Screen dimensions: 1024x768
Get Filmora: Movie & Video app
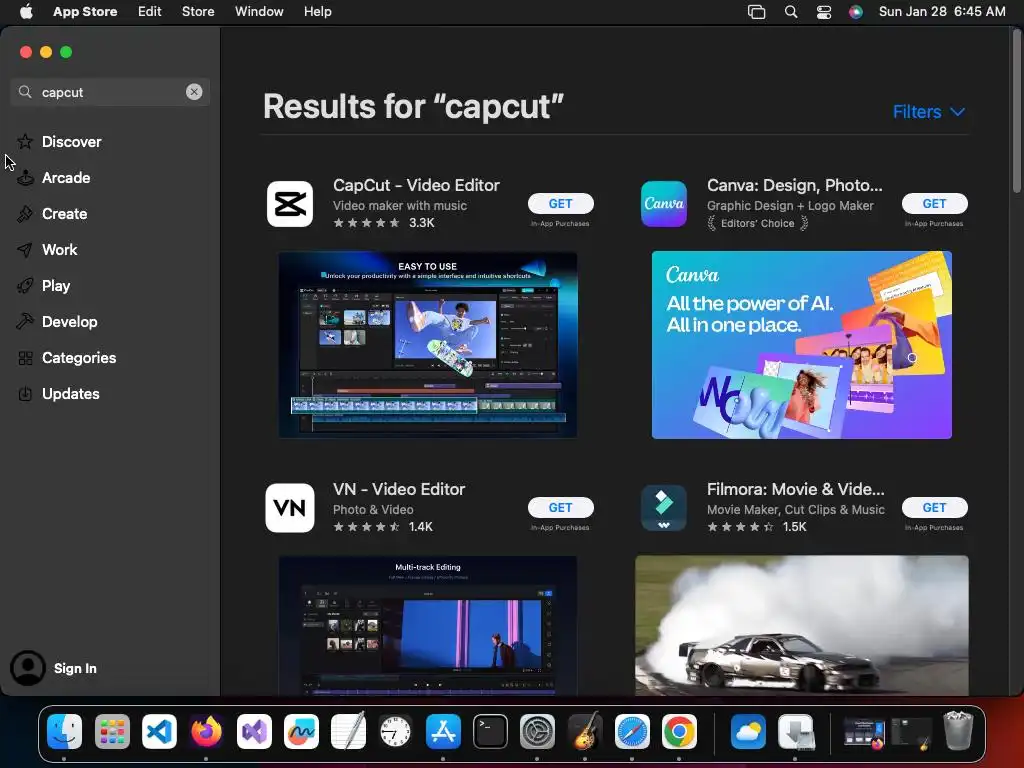pos(935,507)
